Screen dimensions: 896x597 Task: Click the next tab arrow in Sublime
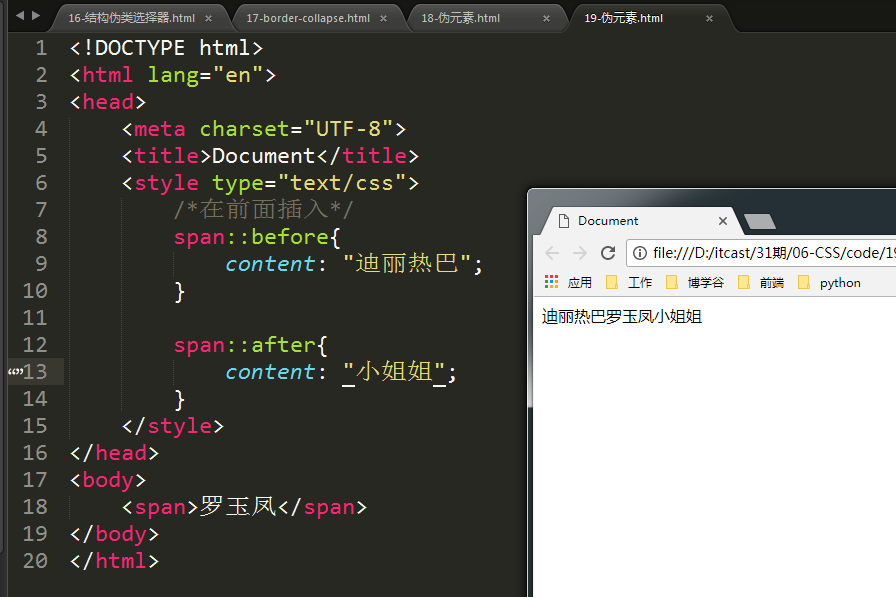click(x=36, y=15)
